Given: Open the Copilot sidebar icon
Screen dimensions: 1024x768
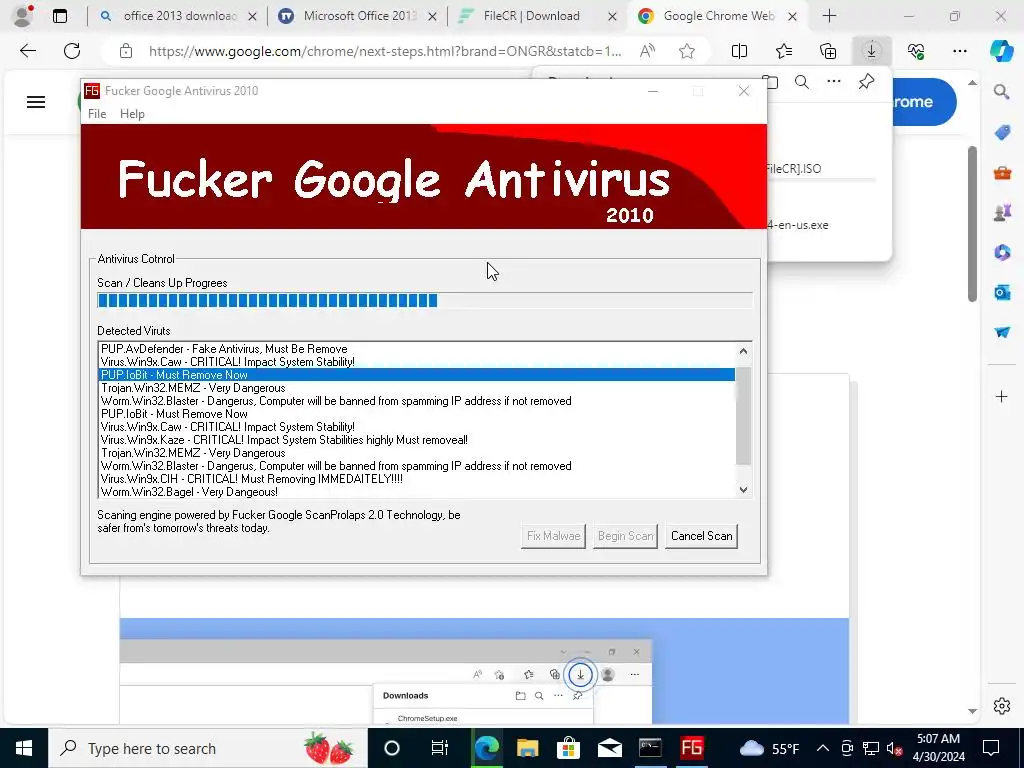Looking at the screenshot, I should (x=1002, y=51).
